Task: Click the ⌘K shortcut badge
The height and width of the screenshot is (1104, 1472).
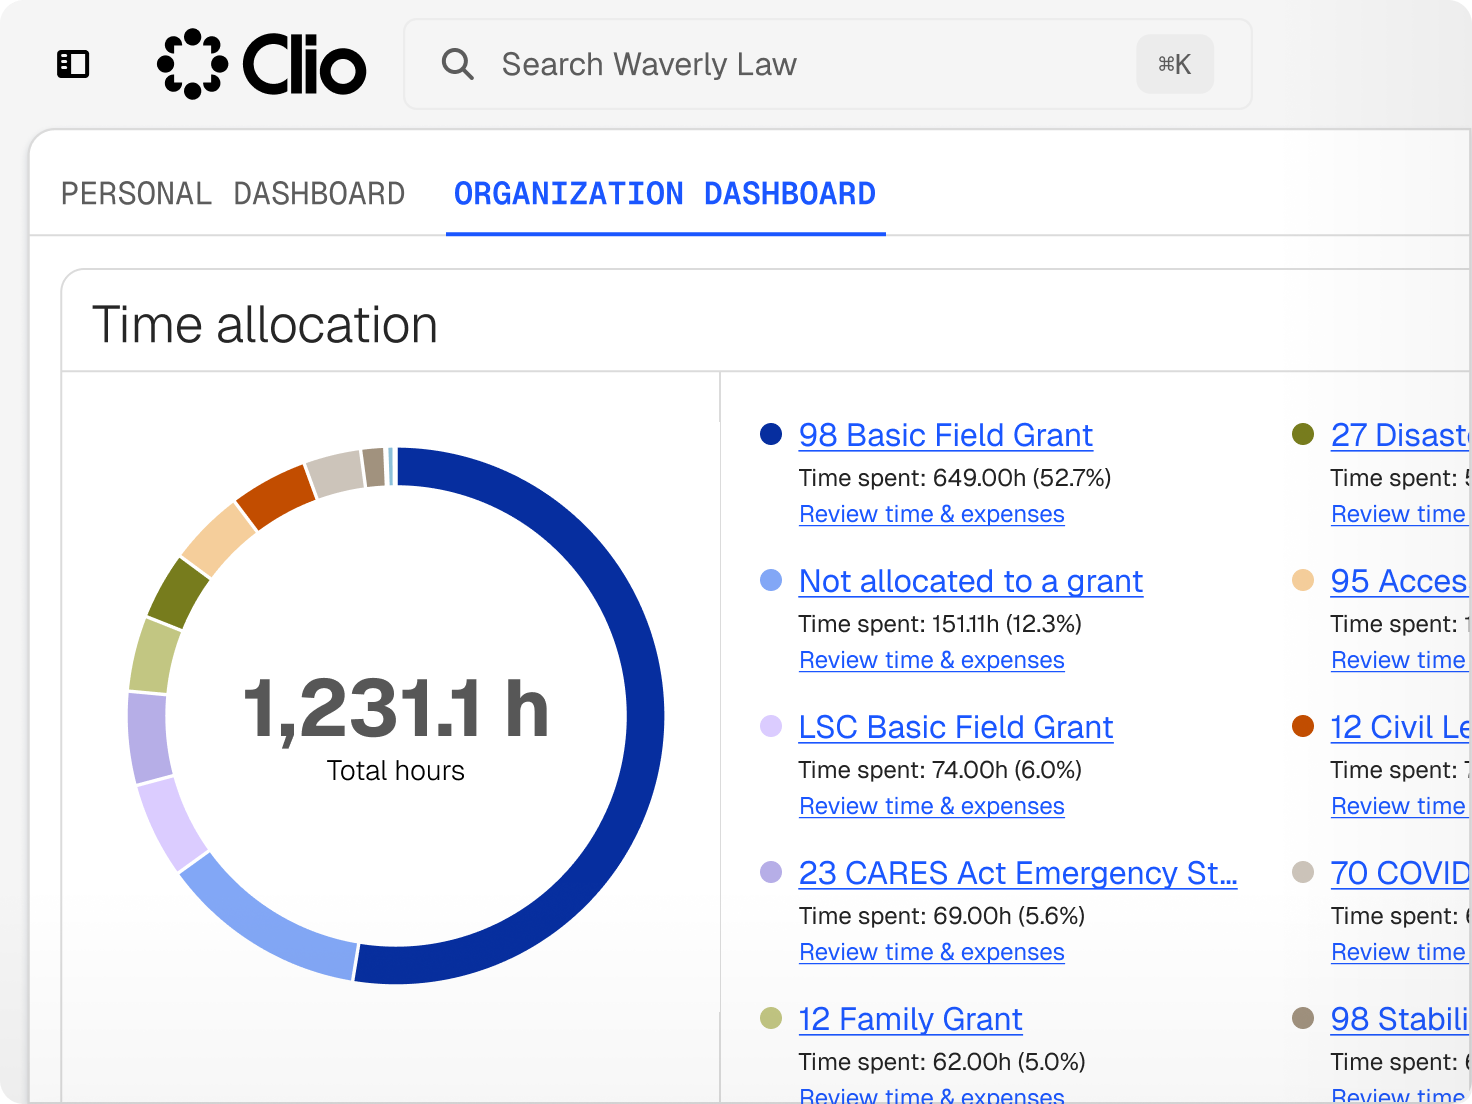Action: point(1175,64)
